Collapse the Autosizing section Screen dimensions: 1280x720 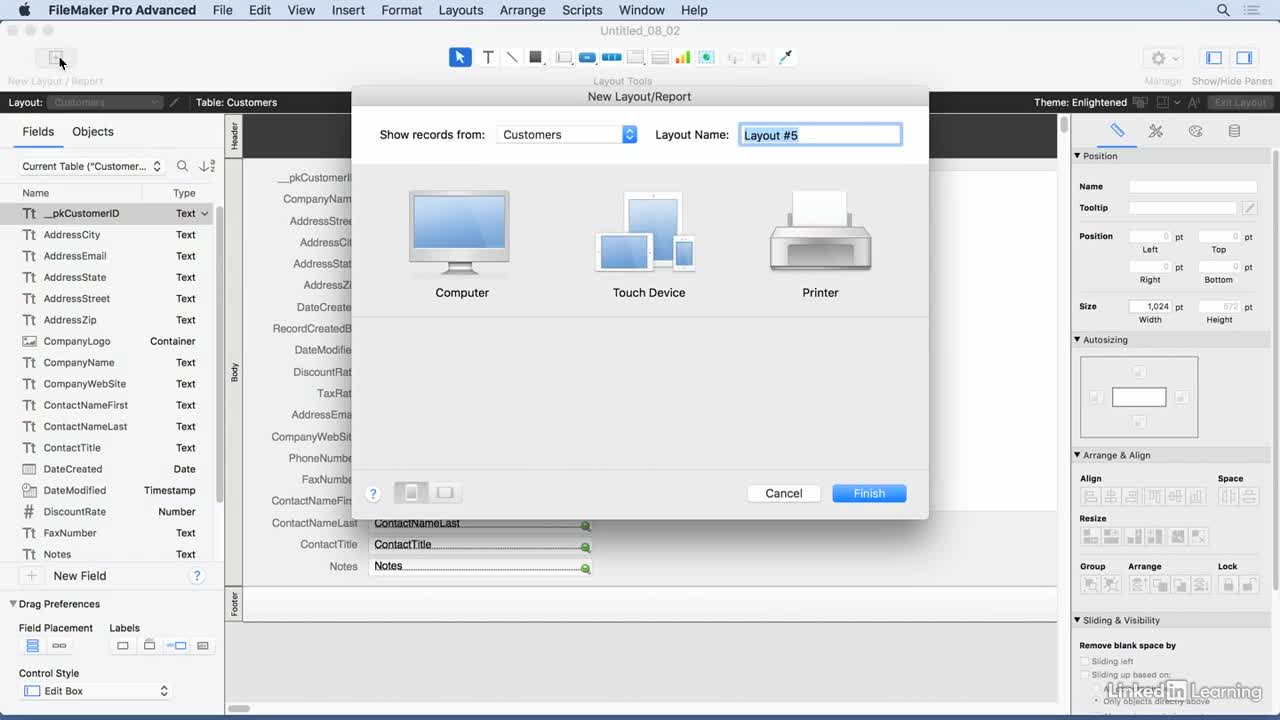(x=1077, y=340)
